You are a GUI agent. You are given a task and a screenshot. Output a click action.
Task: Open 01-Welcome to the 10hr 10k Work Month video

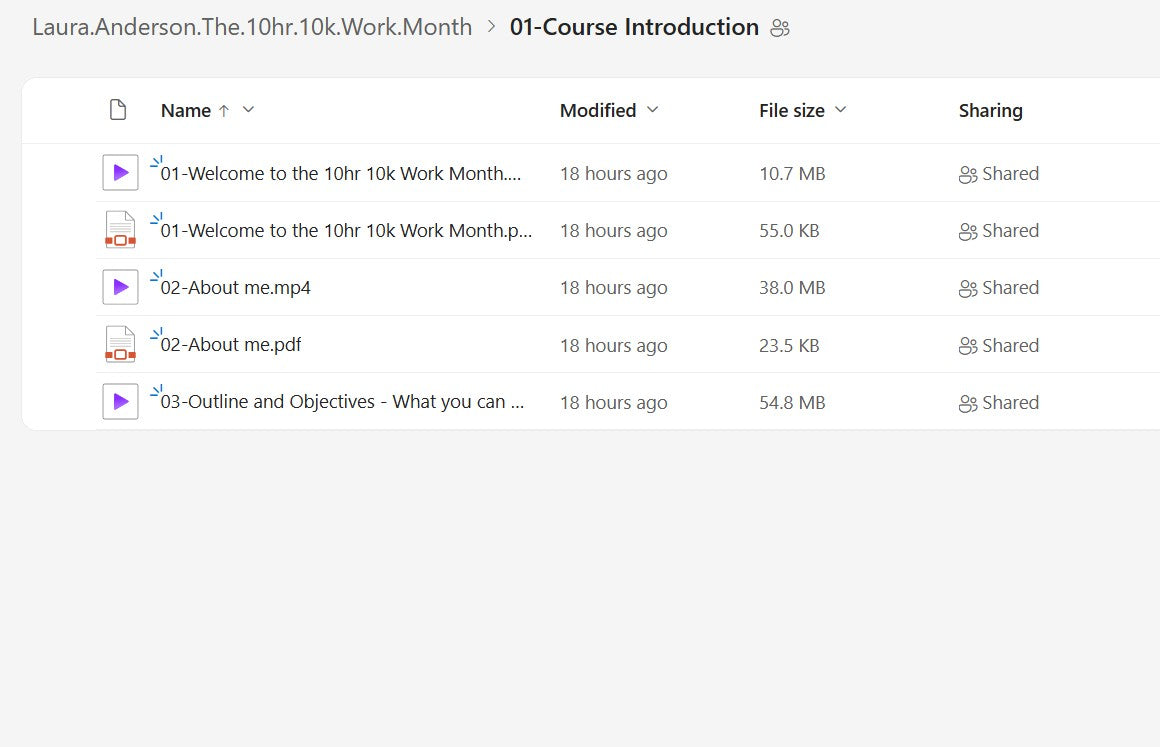coord(340,173)
